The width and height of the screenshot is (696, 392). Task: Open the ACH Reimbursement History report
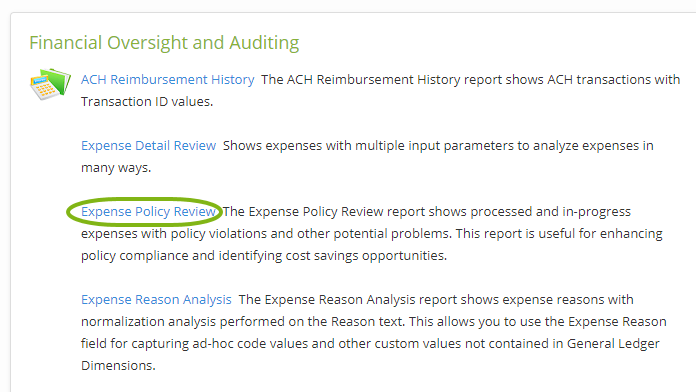167,79
